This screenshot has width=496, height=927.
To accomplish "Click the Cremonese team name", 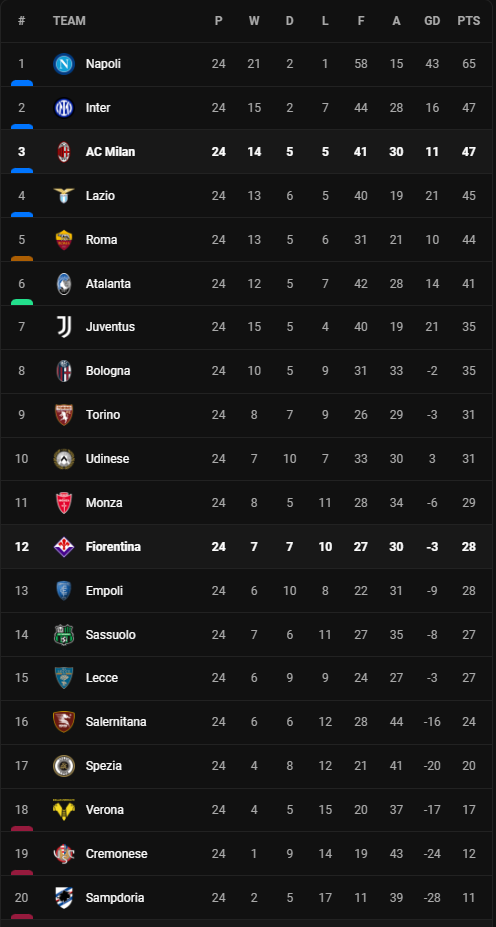I will [116, 854].
